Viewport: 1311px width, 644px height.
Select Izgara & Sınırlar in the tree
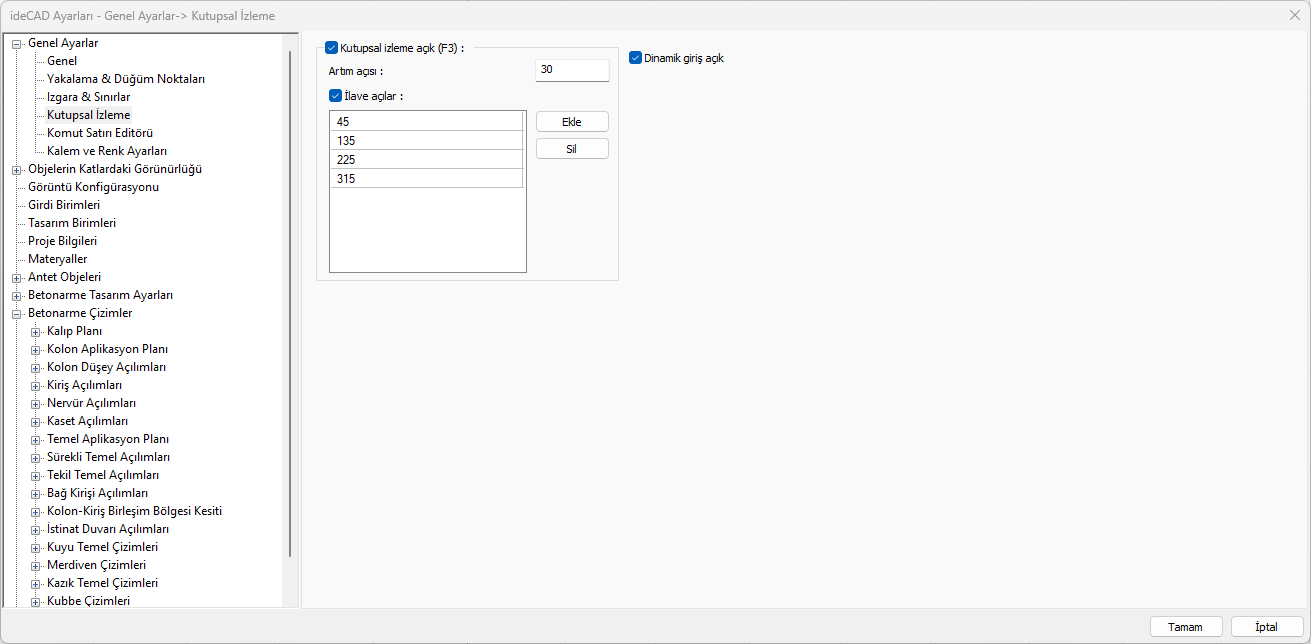(88, 97)
